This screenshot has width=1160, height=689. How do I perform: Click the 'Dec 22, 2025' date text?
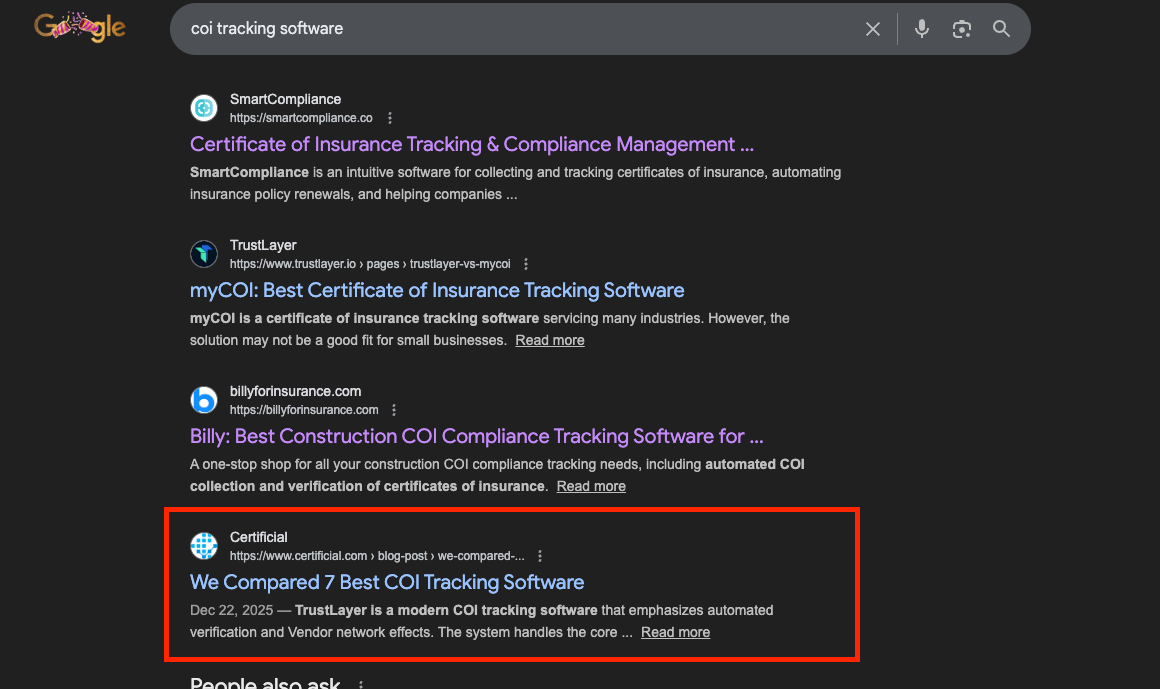[x=232, y=611]
